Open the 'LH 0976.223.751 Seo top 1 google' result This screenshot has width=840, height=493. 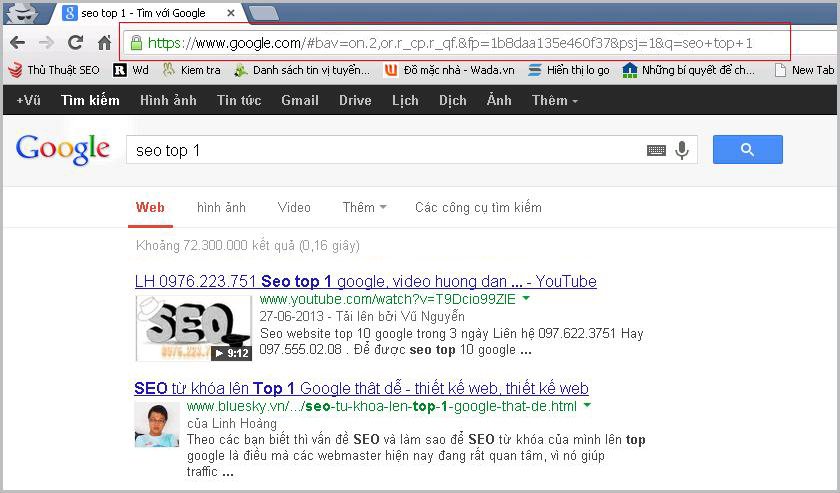(x=365, y=281)
